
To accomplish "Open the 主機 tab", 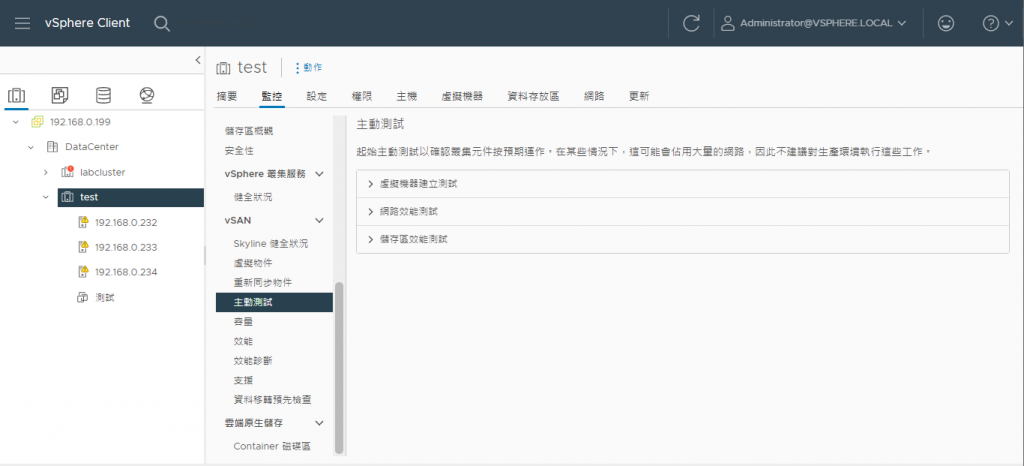I will [406, 97].
